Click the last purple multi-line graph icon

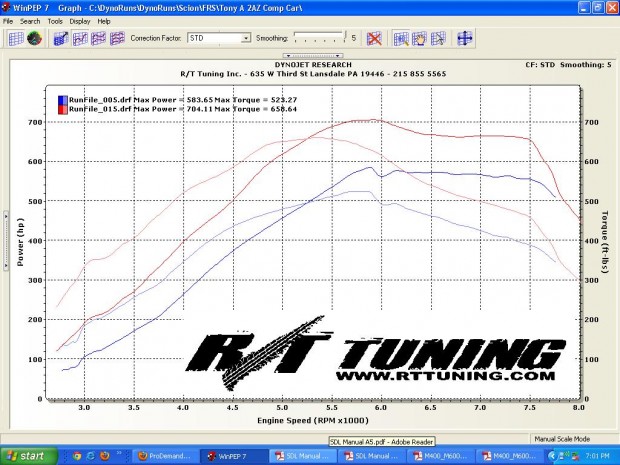click(x=117, y=39)
